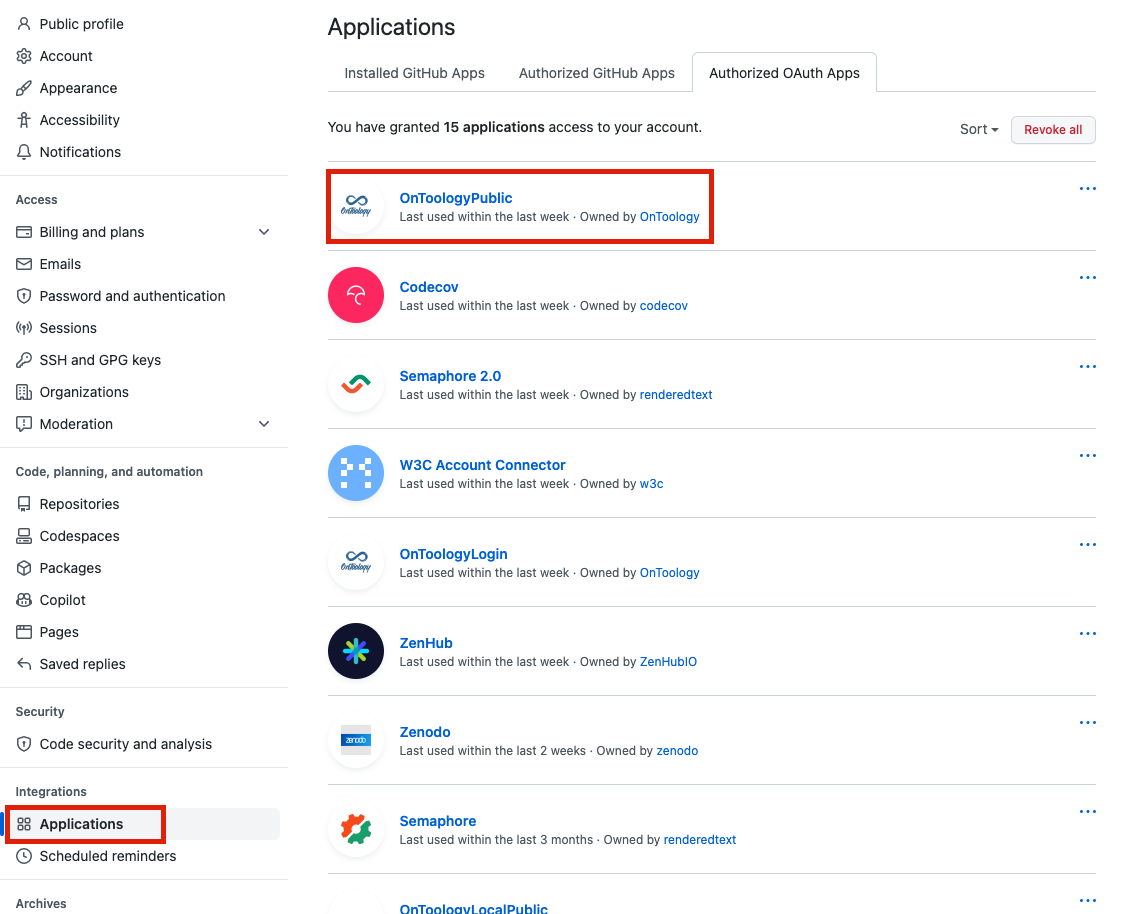1122x914 pixels.
Task: Click the Repositories repo icon
Action: 24,504
